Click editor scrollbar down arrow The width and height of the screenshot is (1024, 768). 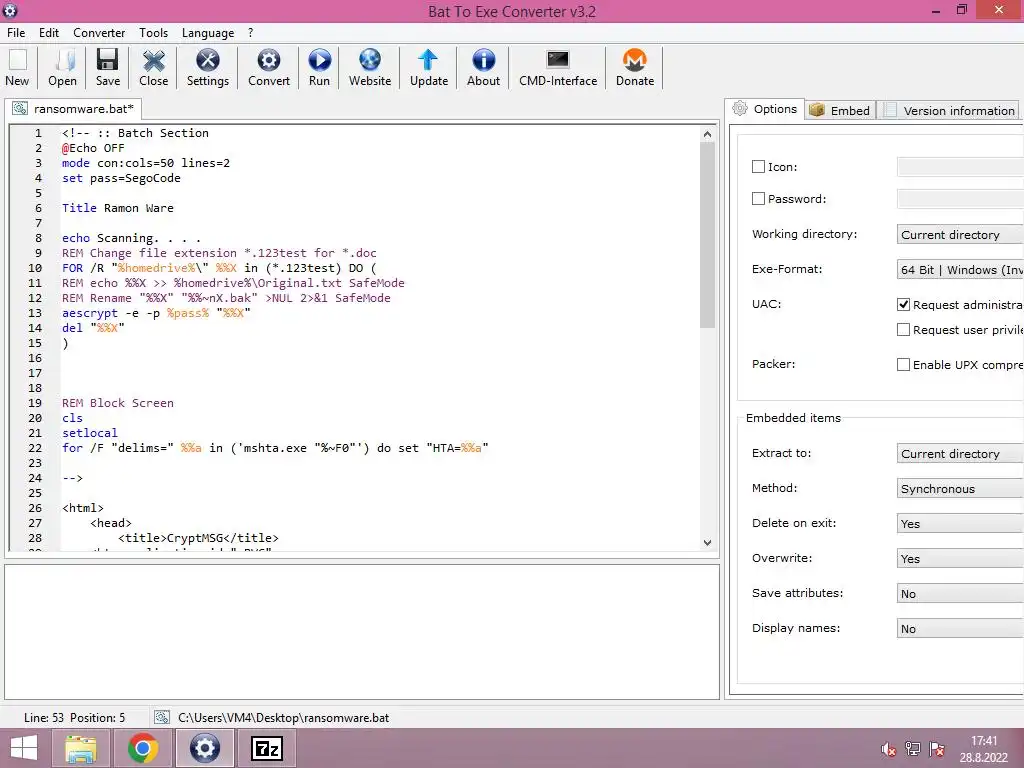[x=707, y=542]
